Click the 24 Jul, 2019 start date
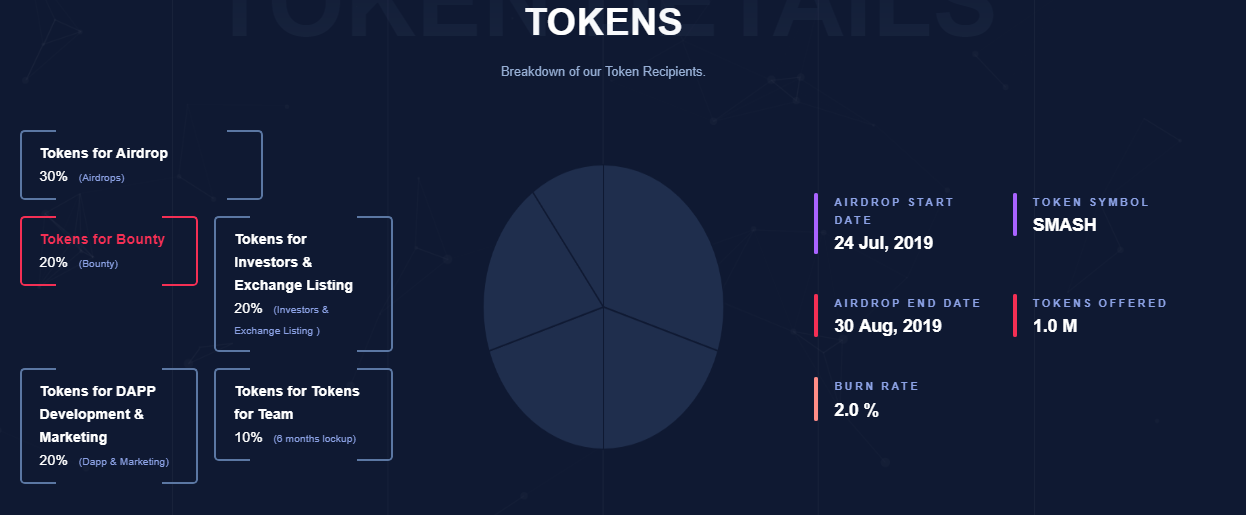The width and height of the screenshot is (1246, 515). click(883, 242)
